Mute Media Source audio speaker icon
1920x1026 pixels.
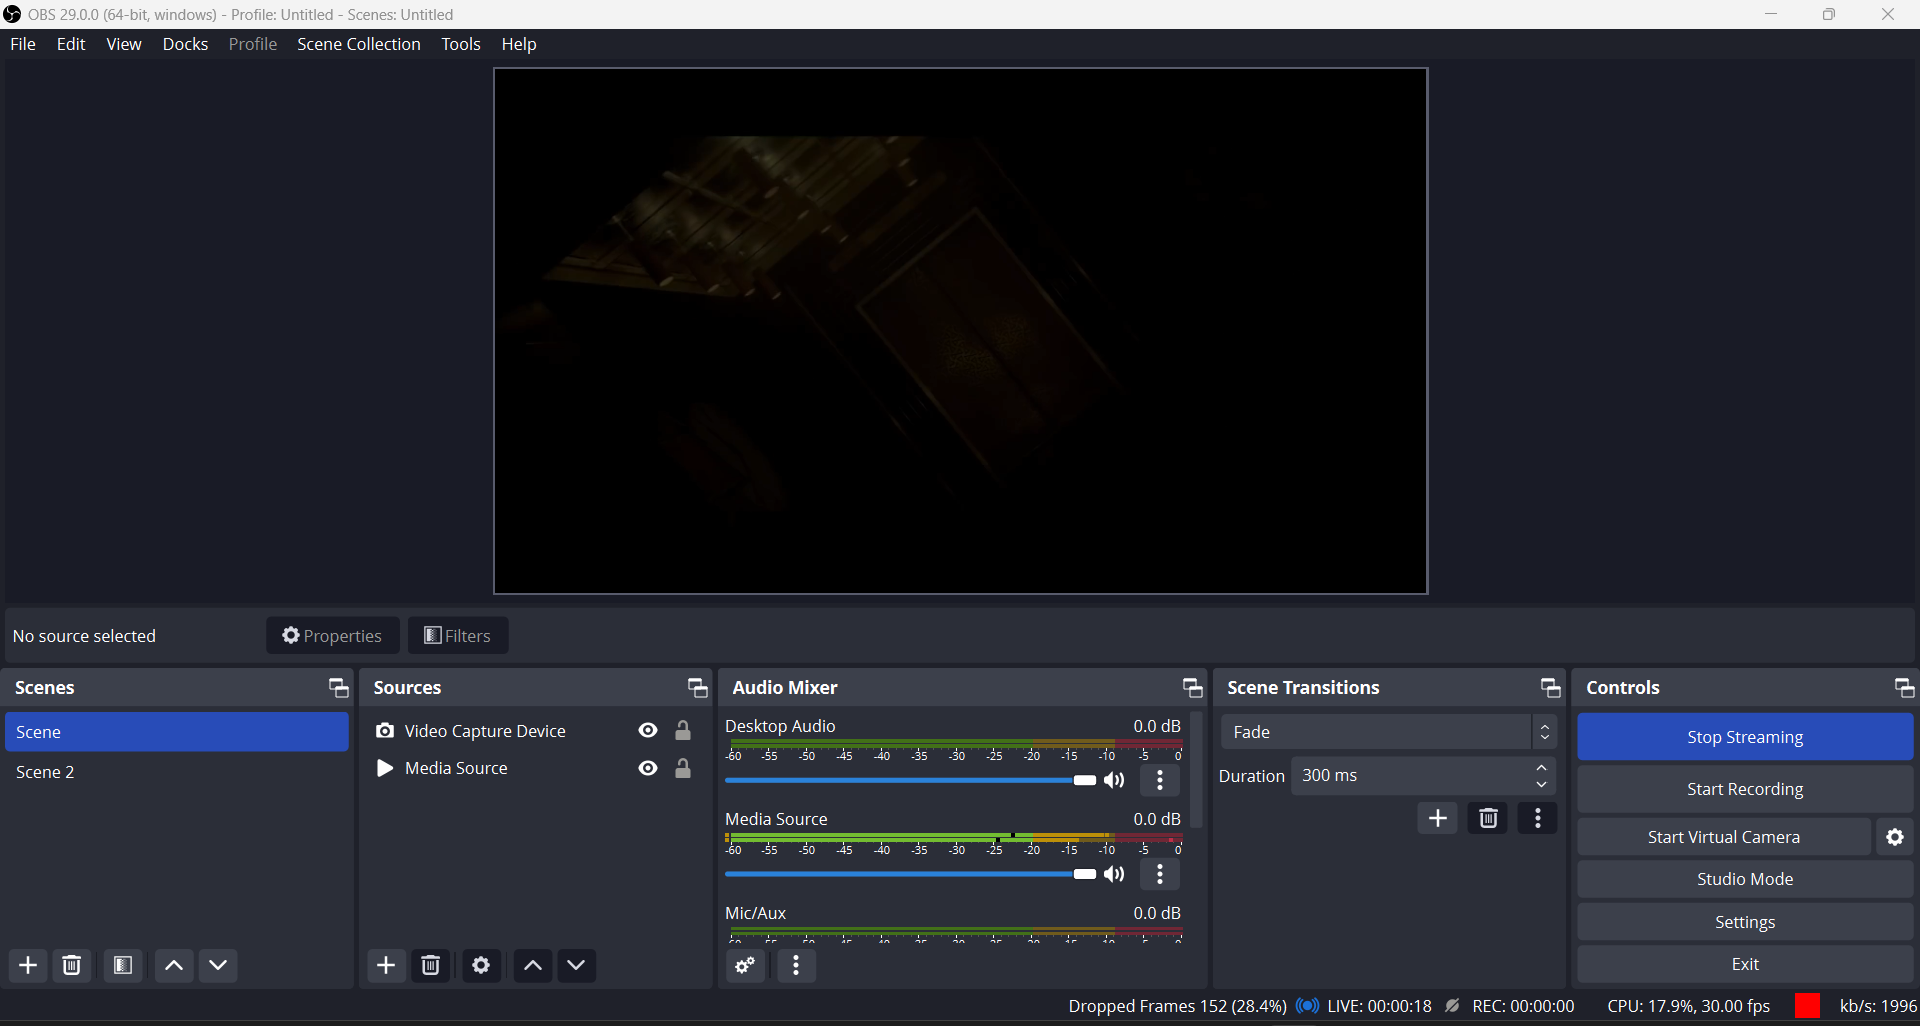point(1115,874)
